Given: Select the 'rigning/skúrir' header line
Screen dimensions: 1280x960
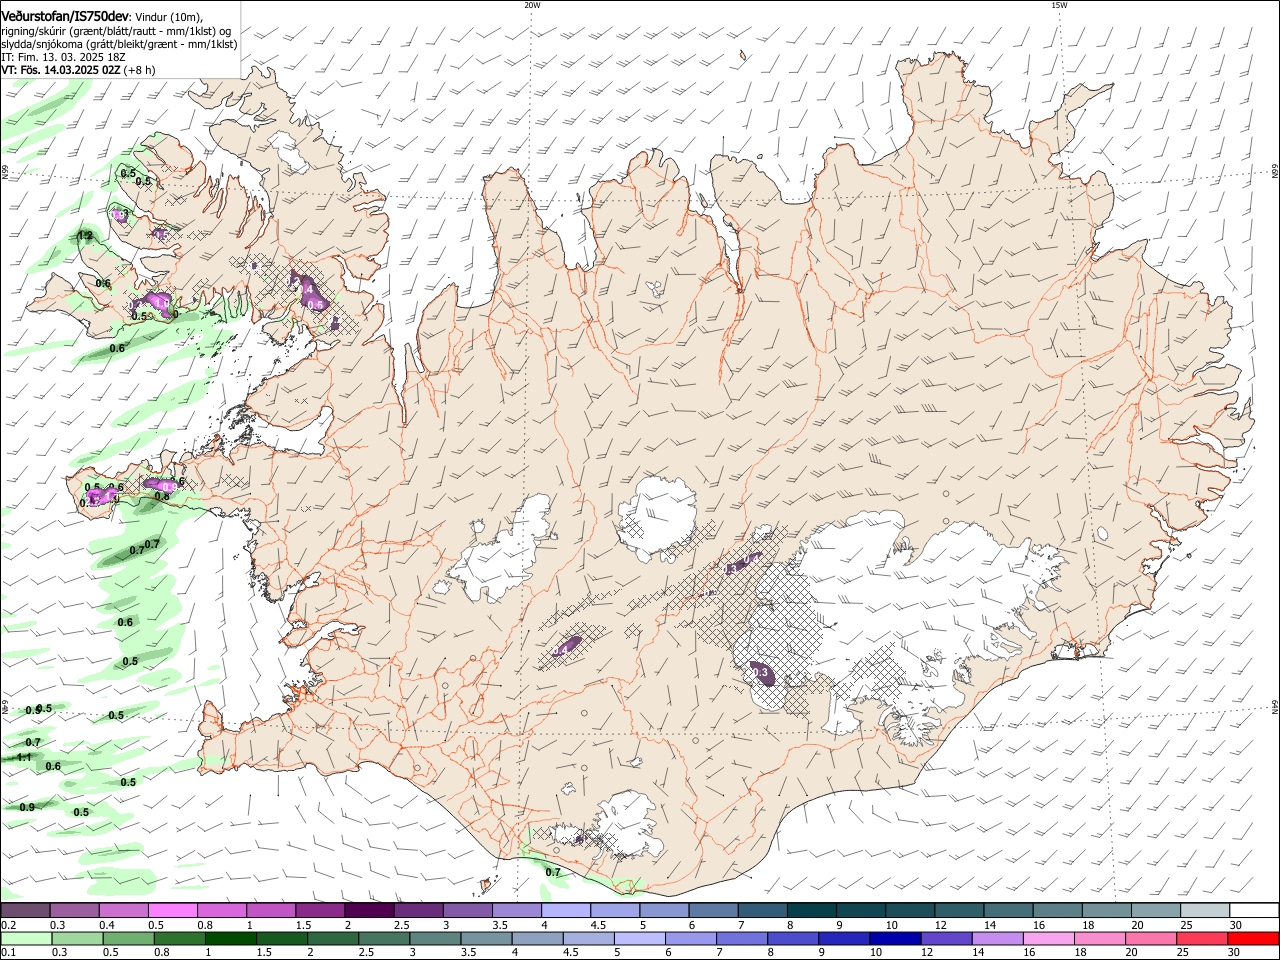Looking at the screenshot, I should (116, 30).
